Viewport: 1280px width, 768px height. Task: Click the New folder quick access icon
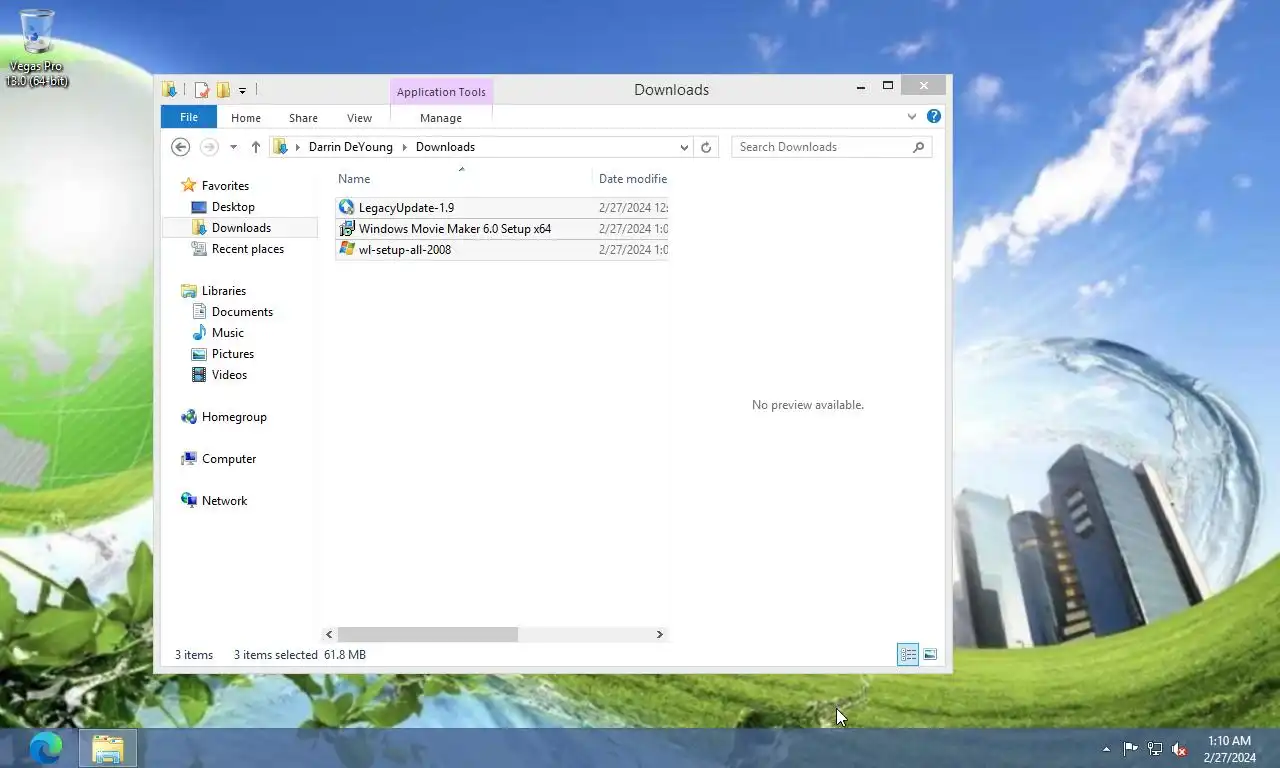[223, 90]
